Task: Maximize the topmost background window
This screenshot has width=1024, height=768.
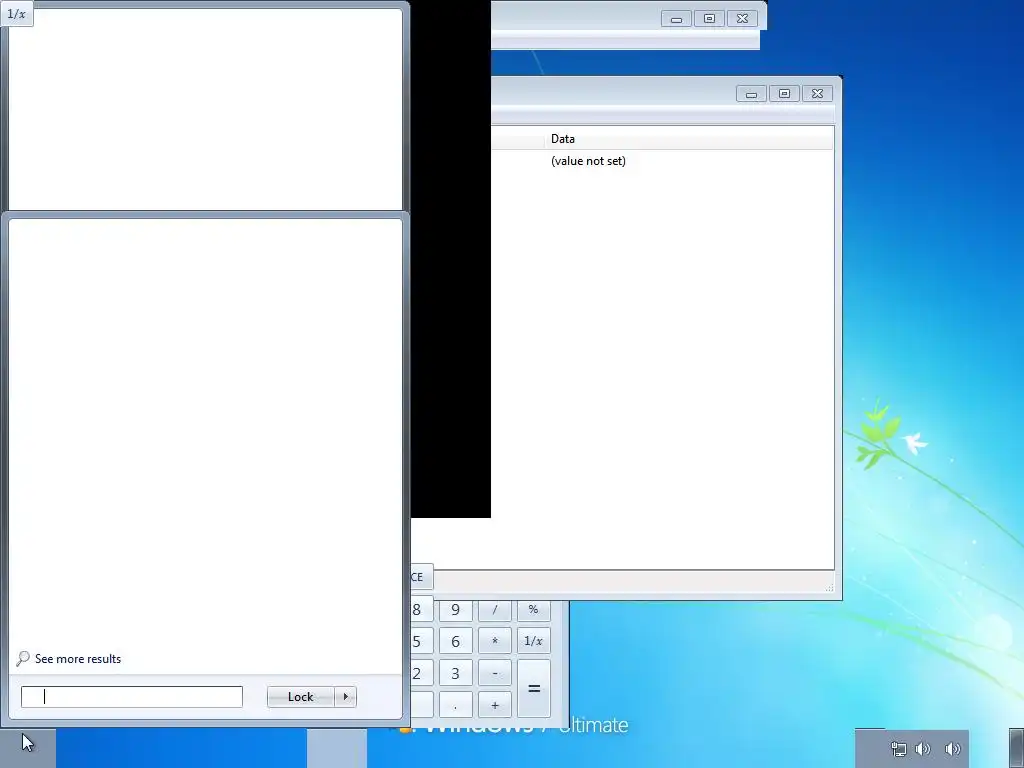Action: 709,19
